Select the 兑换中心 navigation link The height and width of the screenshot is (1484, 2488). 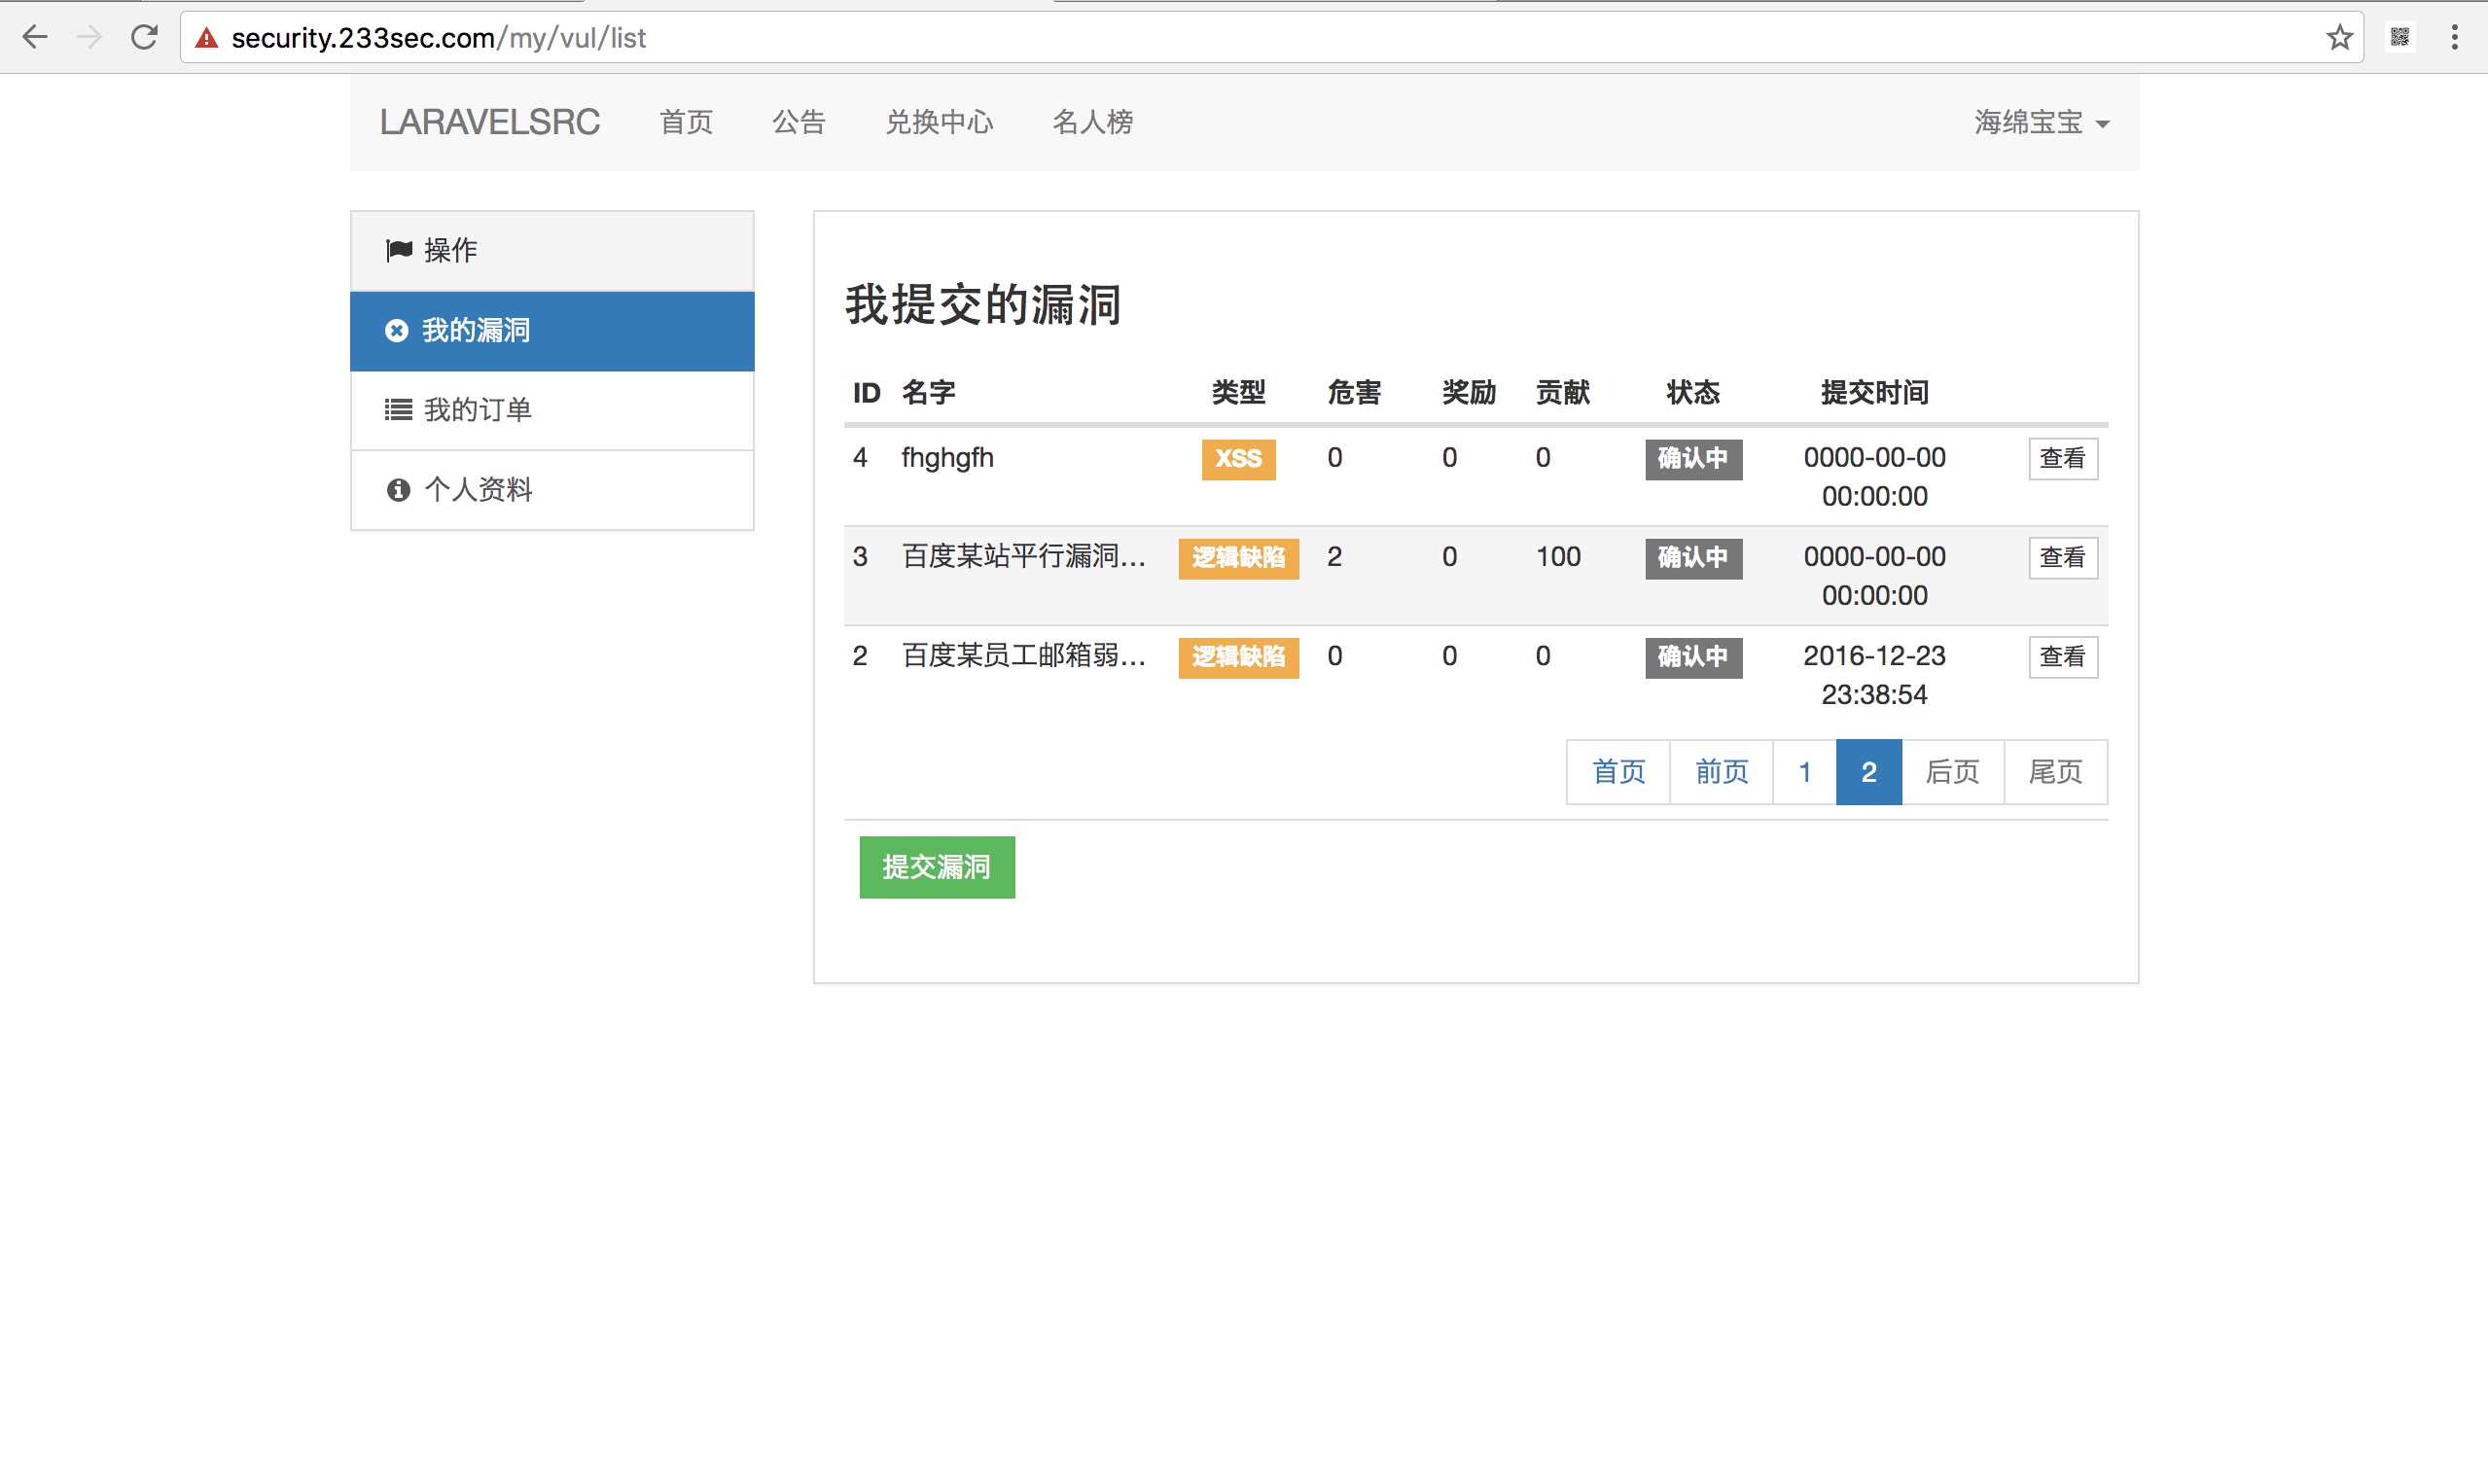[939, 122]
